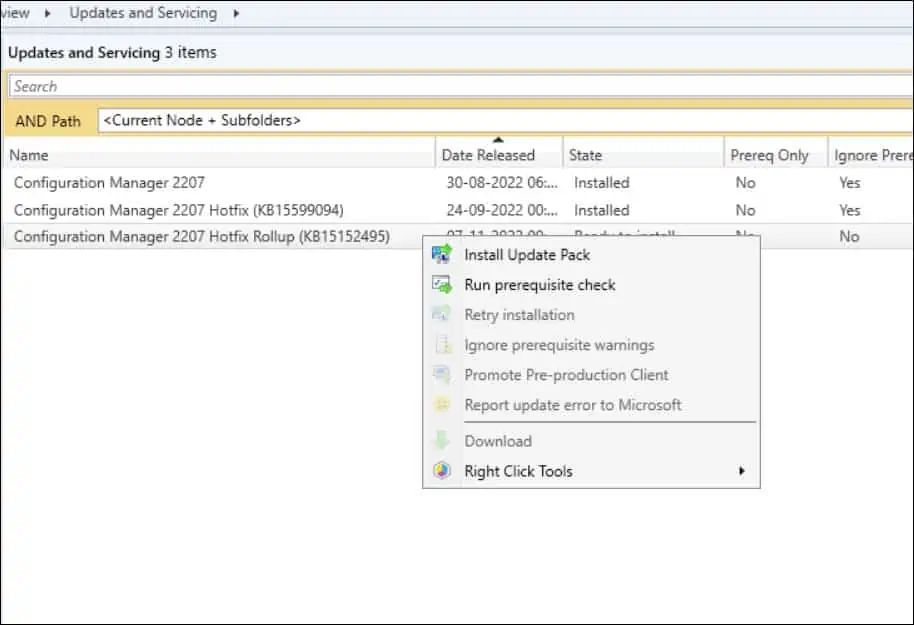Screen dimensions: 914x625
Task: Click the Report update error smiley icon
Action: [x=441, y=404]
